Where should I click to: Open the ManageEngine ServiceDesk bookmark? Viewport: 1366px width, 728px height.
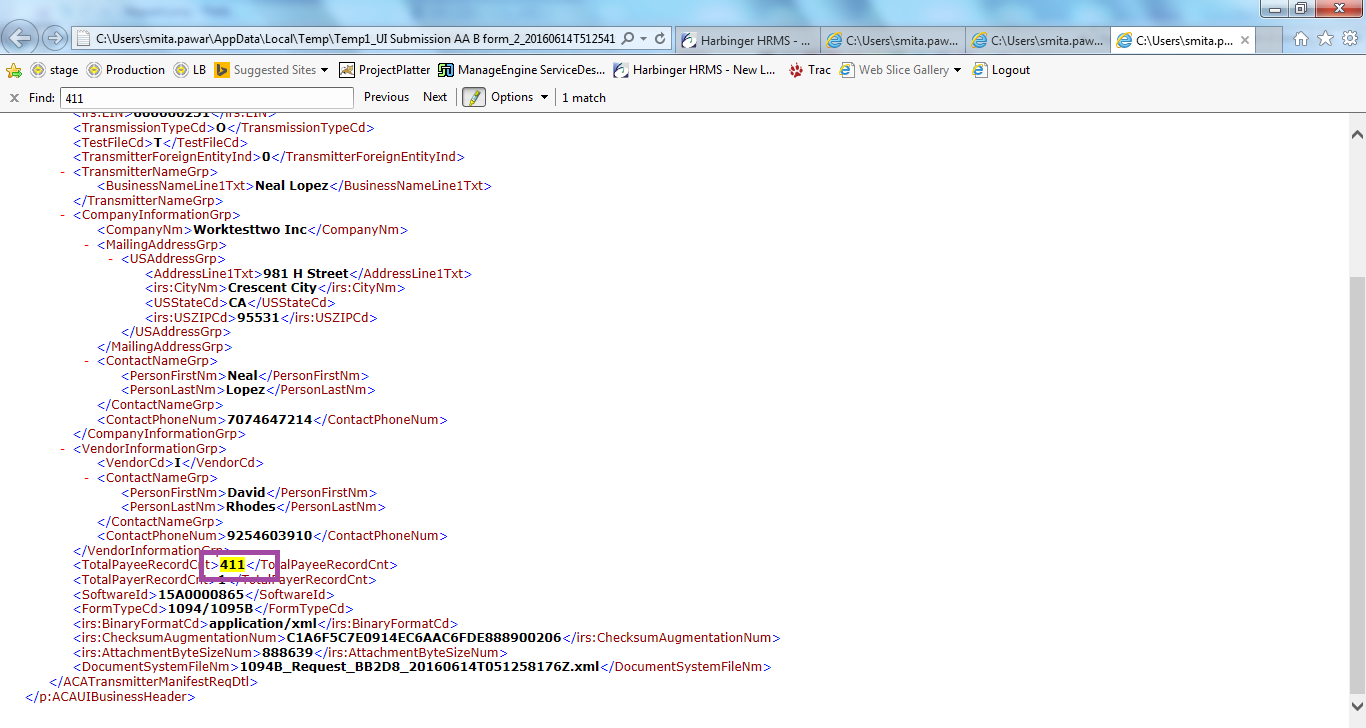pyautogui.click(x=521, y=70)
